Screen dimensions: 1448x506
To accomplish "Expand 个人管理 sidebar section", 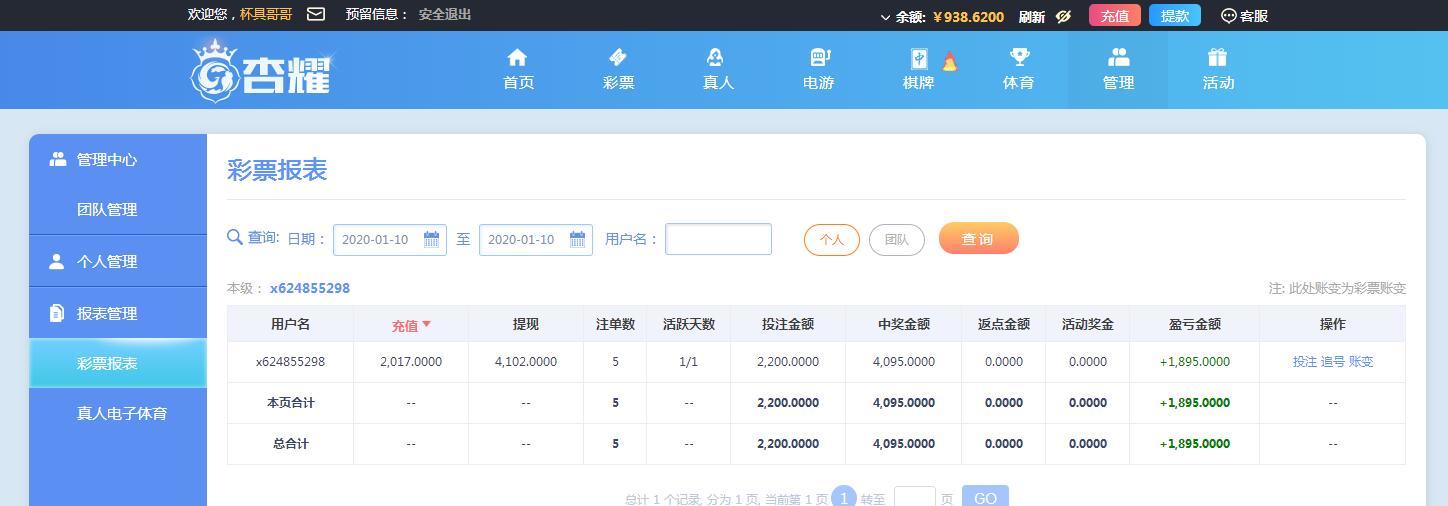I will point(118,261).
